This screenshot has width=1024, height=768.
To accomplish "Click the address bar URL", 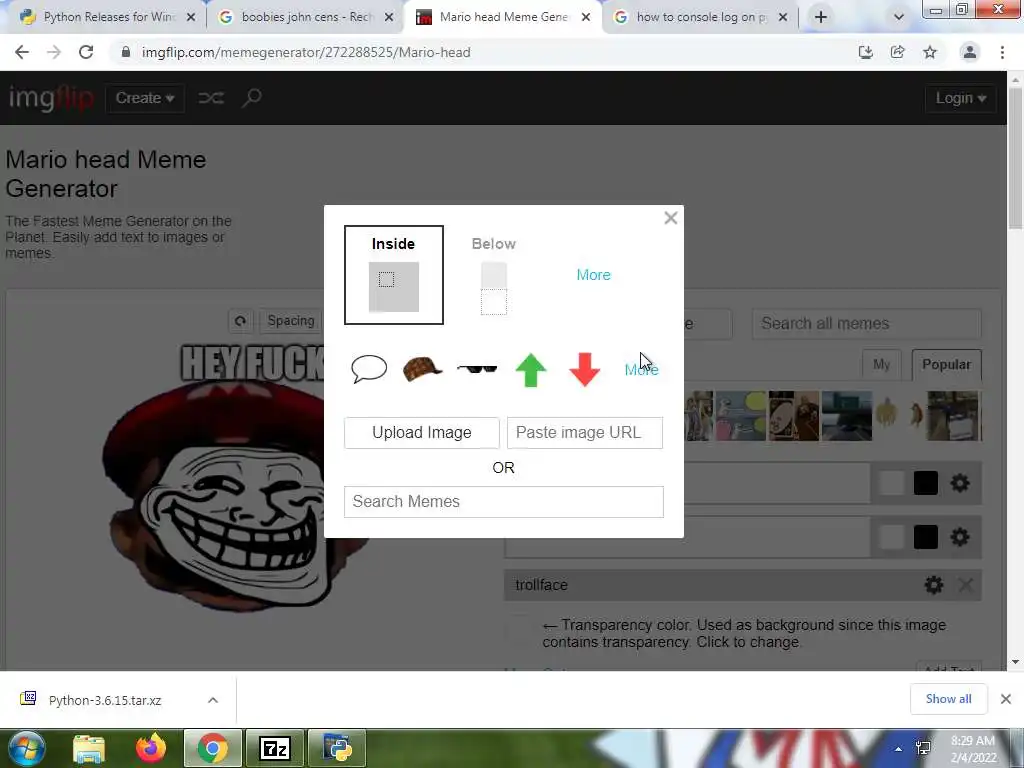I will pos(306,52).
